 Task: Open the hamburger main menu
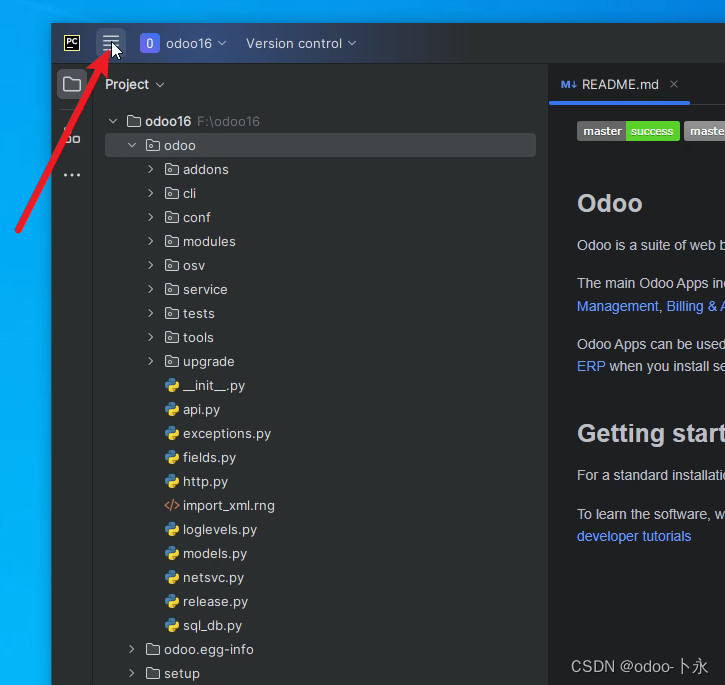pos(111,43)
